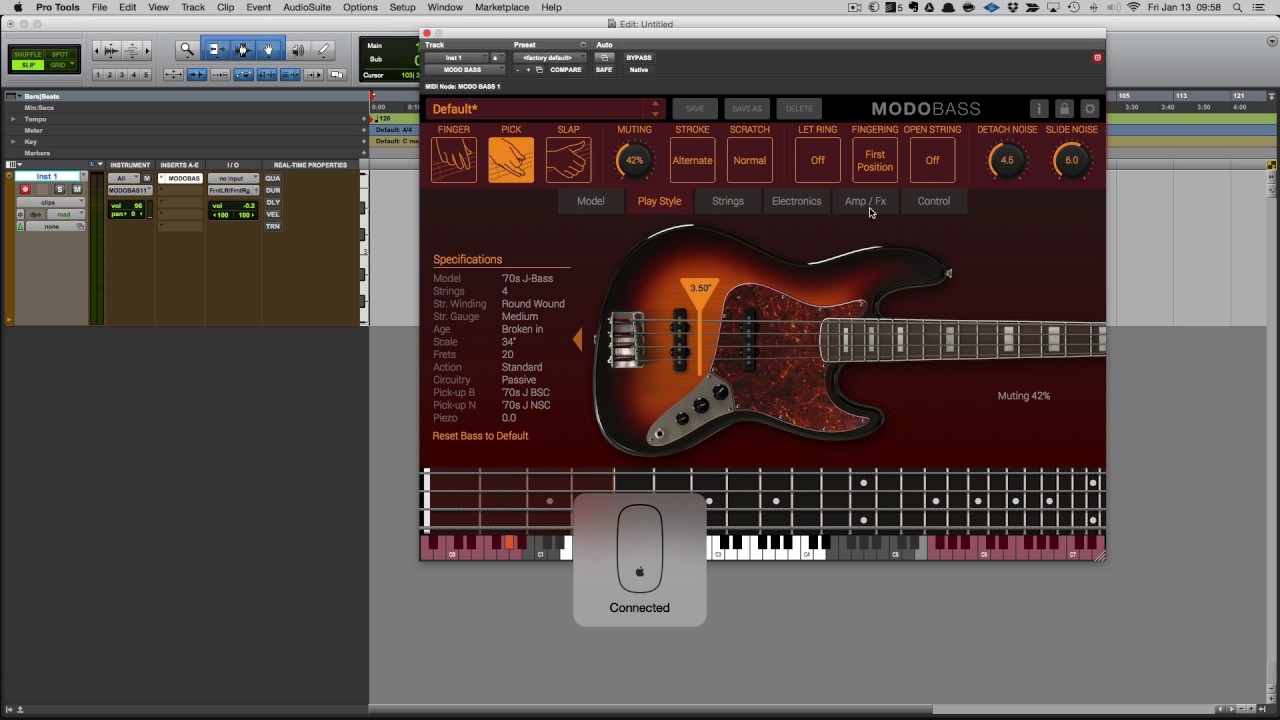1280x720 pixels.
Task: Toggle record enable on Inst 1 track
Action: tap(26, 189)
